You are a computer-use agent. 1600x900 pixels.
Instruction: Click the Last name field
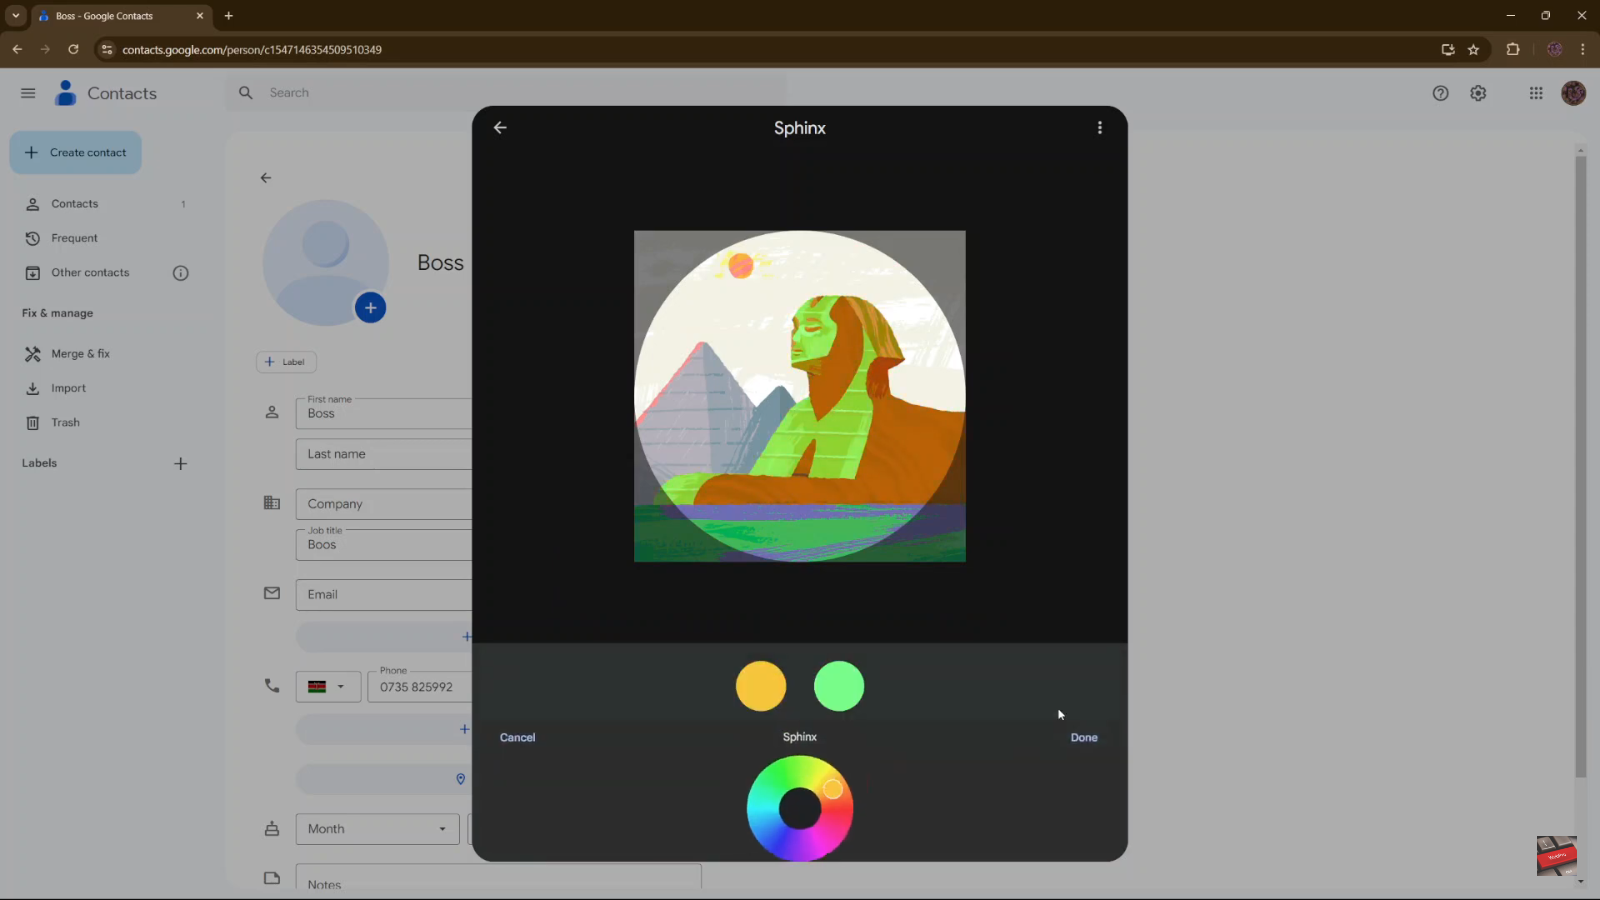[384, 454]
